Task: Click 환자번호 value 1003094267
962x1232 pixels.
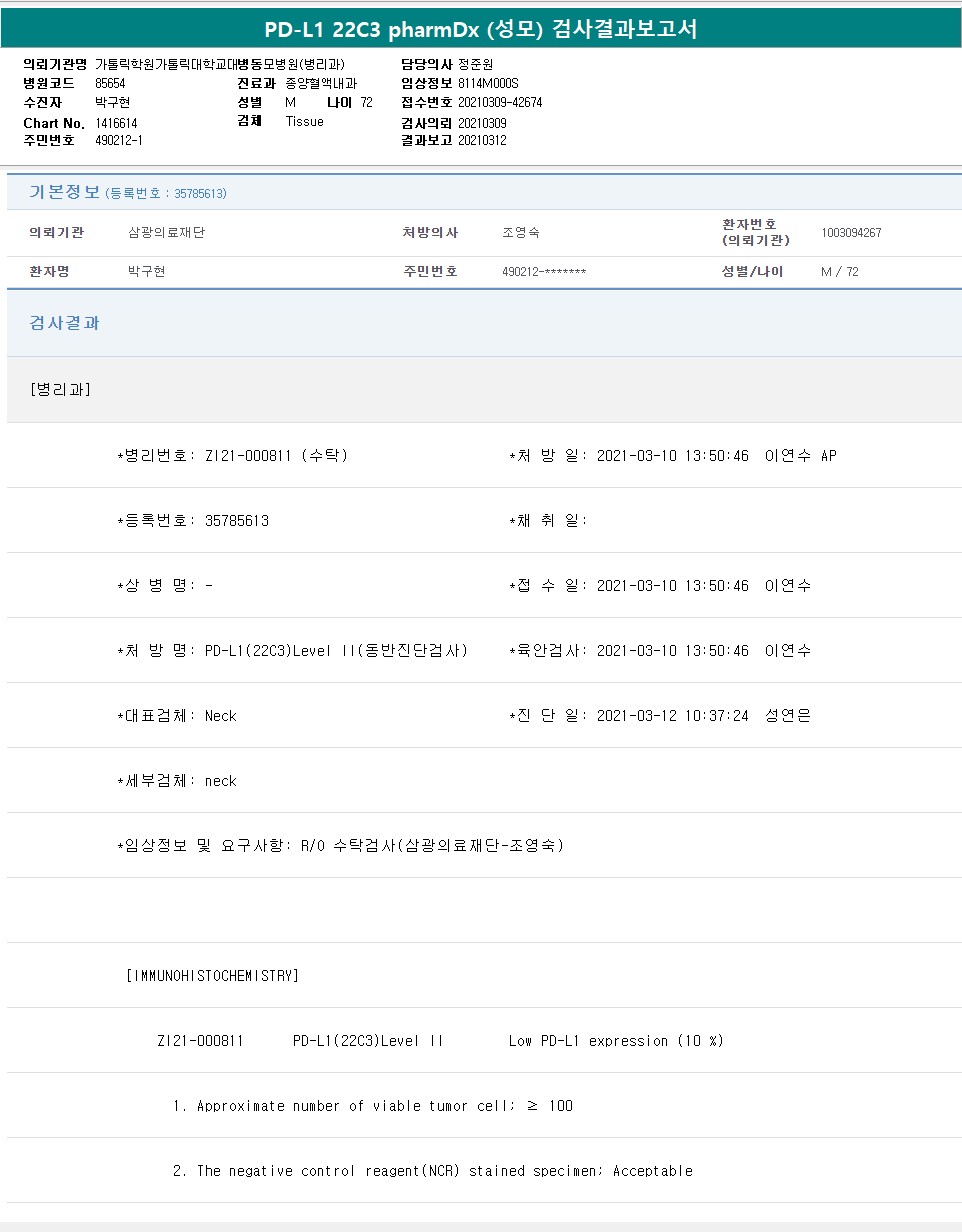Action: (x=851, y=233)
